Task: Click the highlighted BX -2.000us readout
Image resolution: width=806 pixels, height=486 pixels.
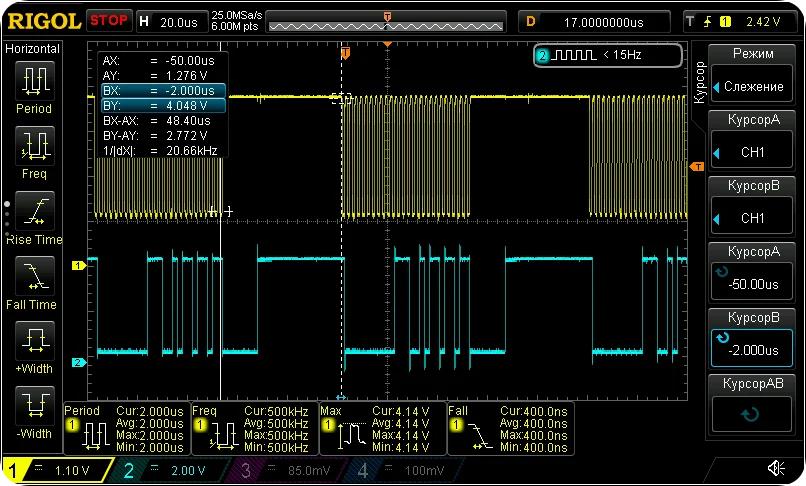Action: coord(163,91)
